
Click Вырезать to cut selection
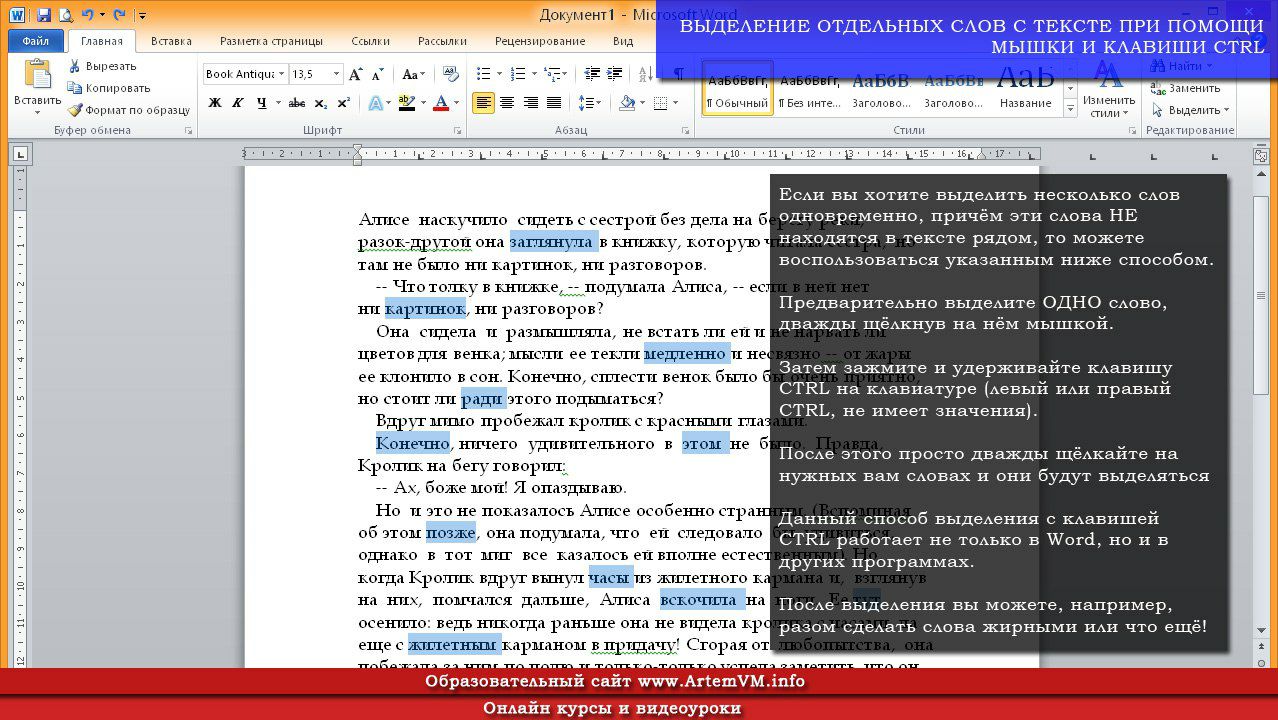pos(103,66)
